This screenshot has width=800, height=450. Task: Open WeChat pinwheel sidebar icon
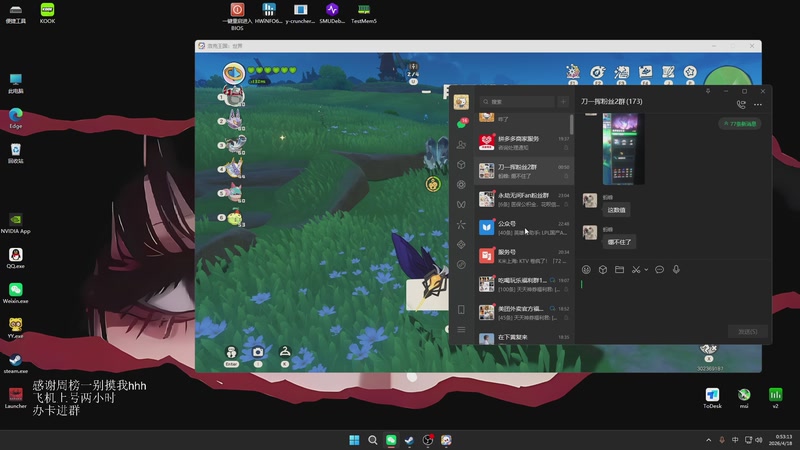coord(461,224)
